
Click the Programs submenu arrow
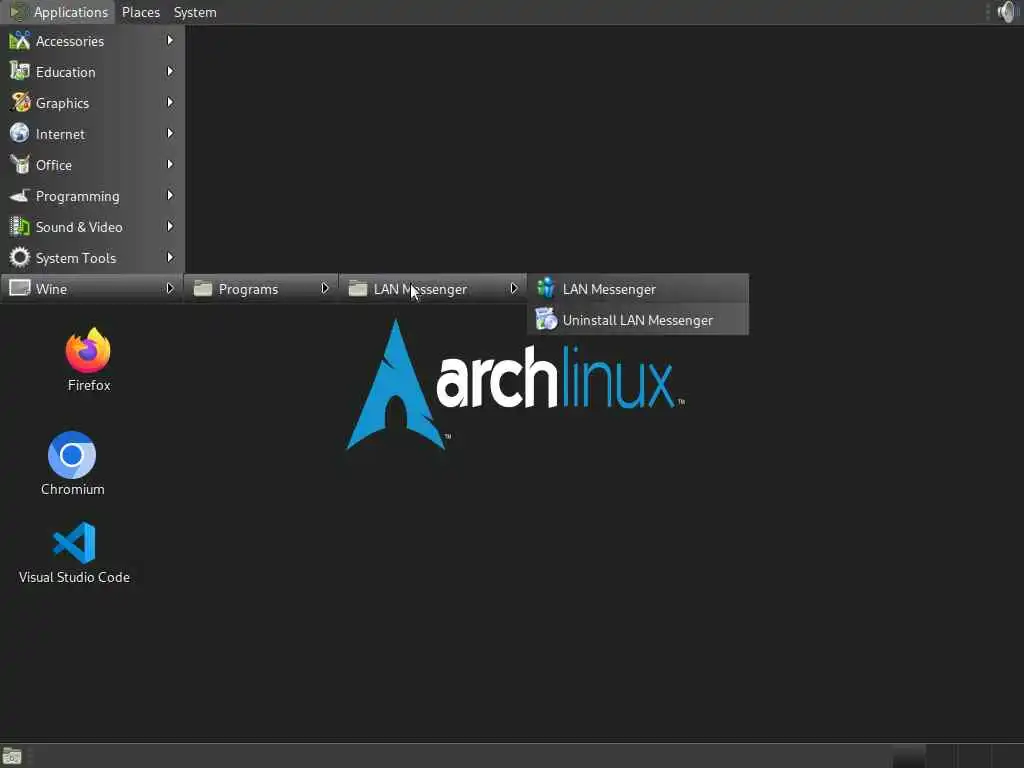point(325,288)
